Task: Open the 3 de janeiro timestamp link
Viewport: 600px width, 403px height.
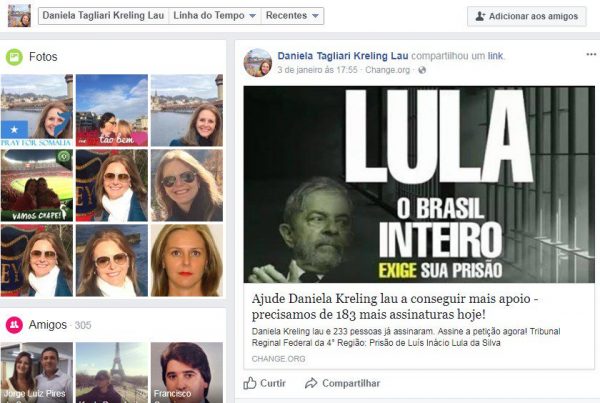Action: click(317, 70)
